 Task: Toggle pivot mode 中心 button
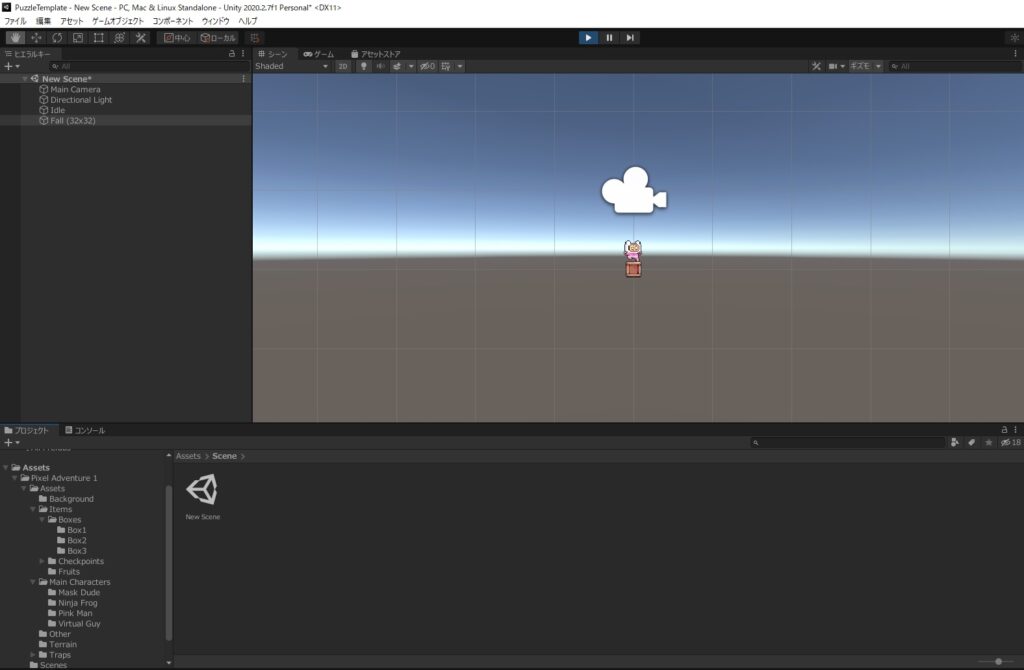coord(177,38)
